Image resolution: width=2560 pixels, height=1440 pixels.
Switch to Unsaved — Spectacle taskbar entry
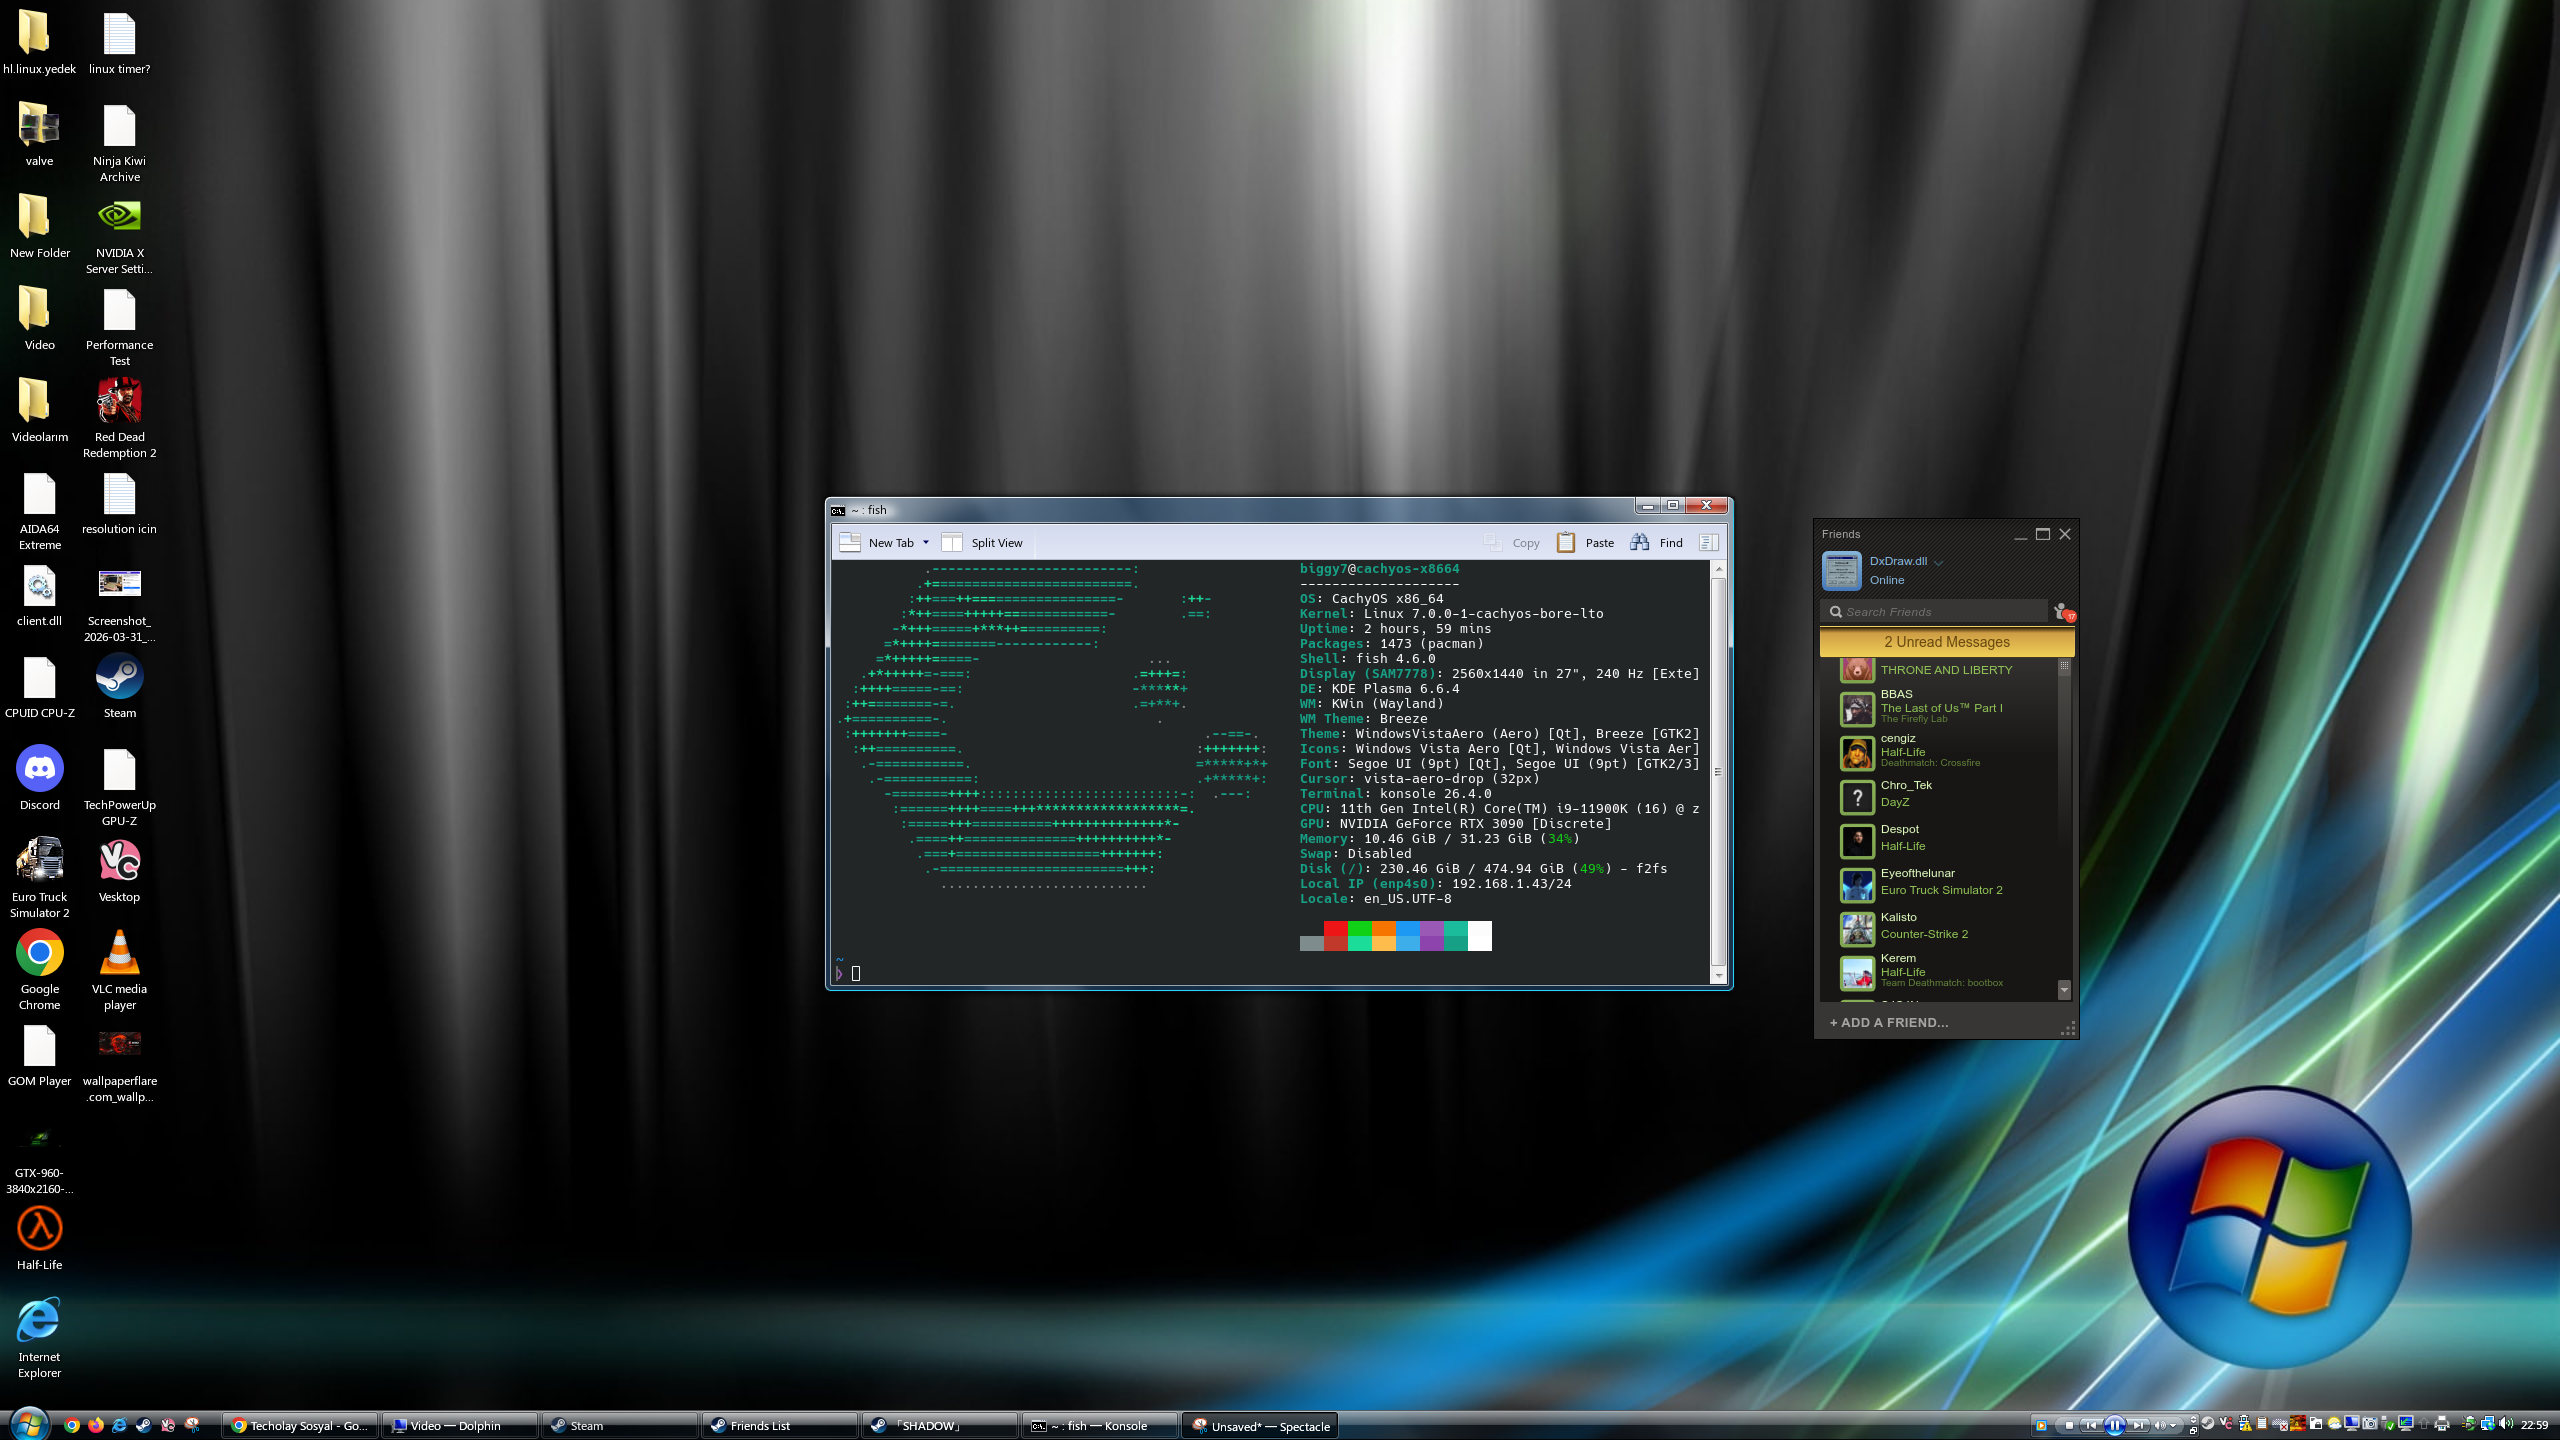pyautogui.click(x=1260, y=1426)
